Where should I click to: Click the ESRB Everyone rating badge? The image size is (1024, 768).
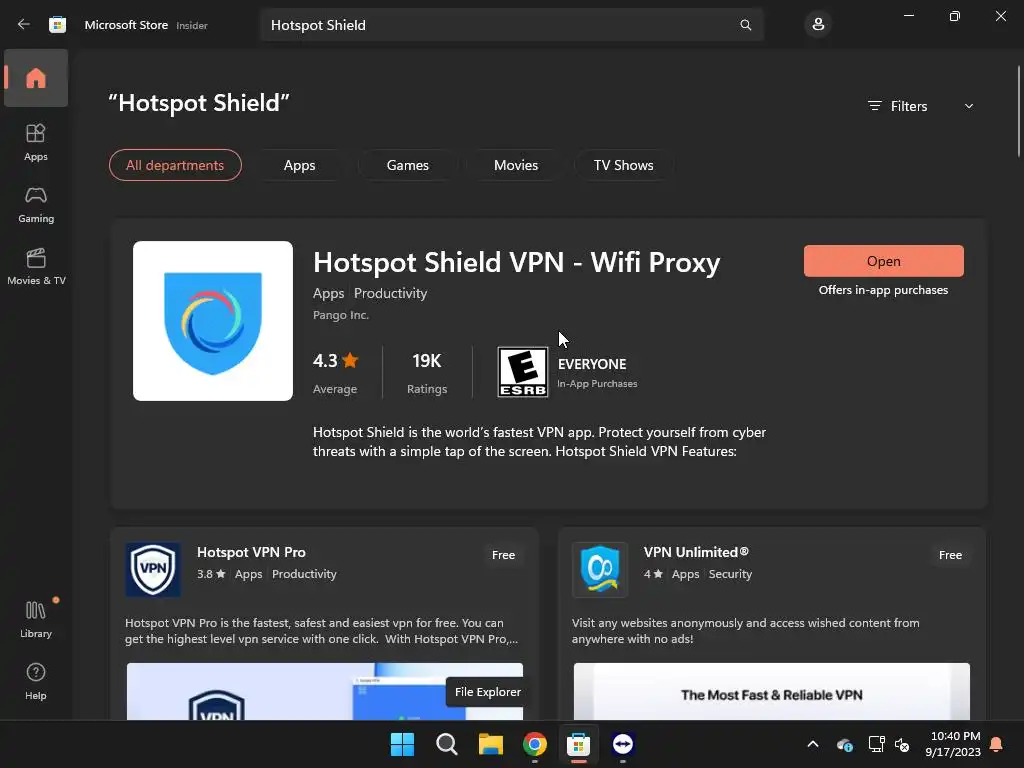click(522, 372)
